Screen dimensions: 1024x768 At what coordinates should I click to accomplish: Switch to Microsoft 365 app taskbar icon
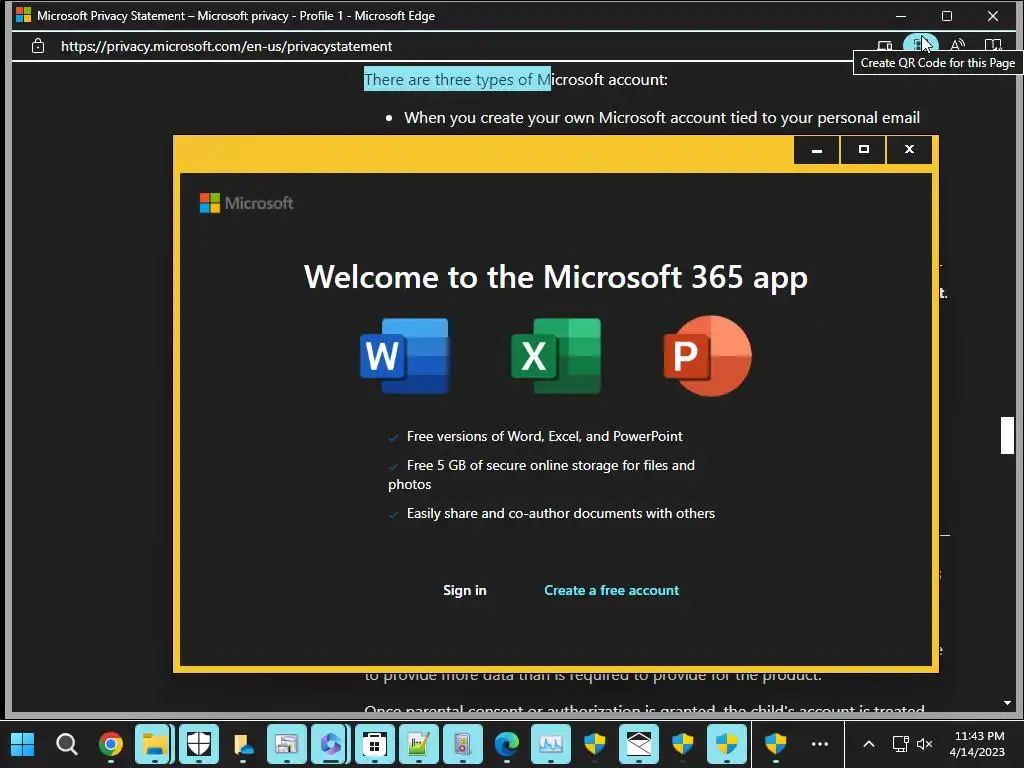tap(330, 744)
